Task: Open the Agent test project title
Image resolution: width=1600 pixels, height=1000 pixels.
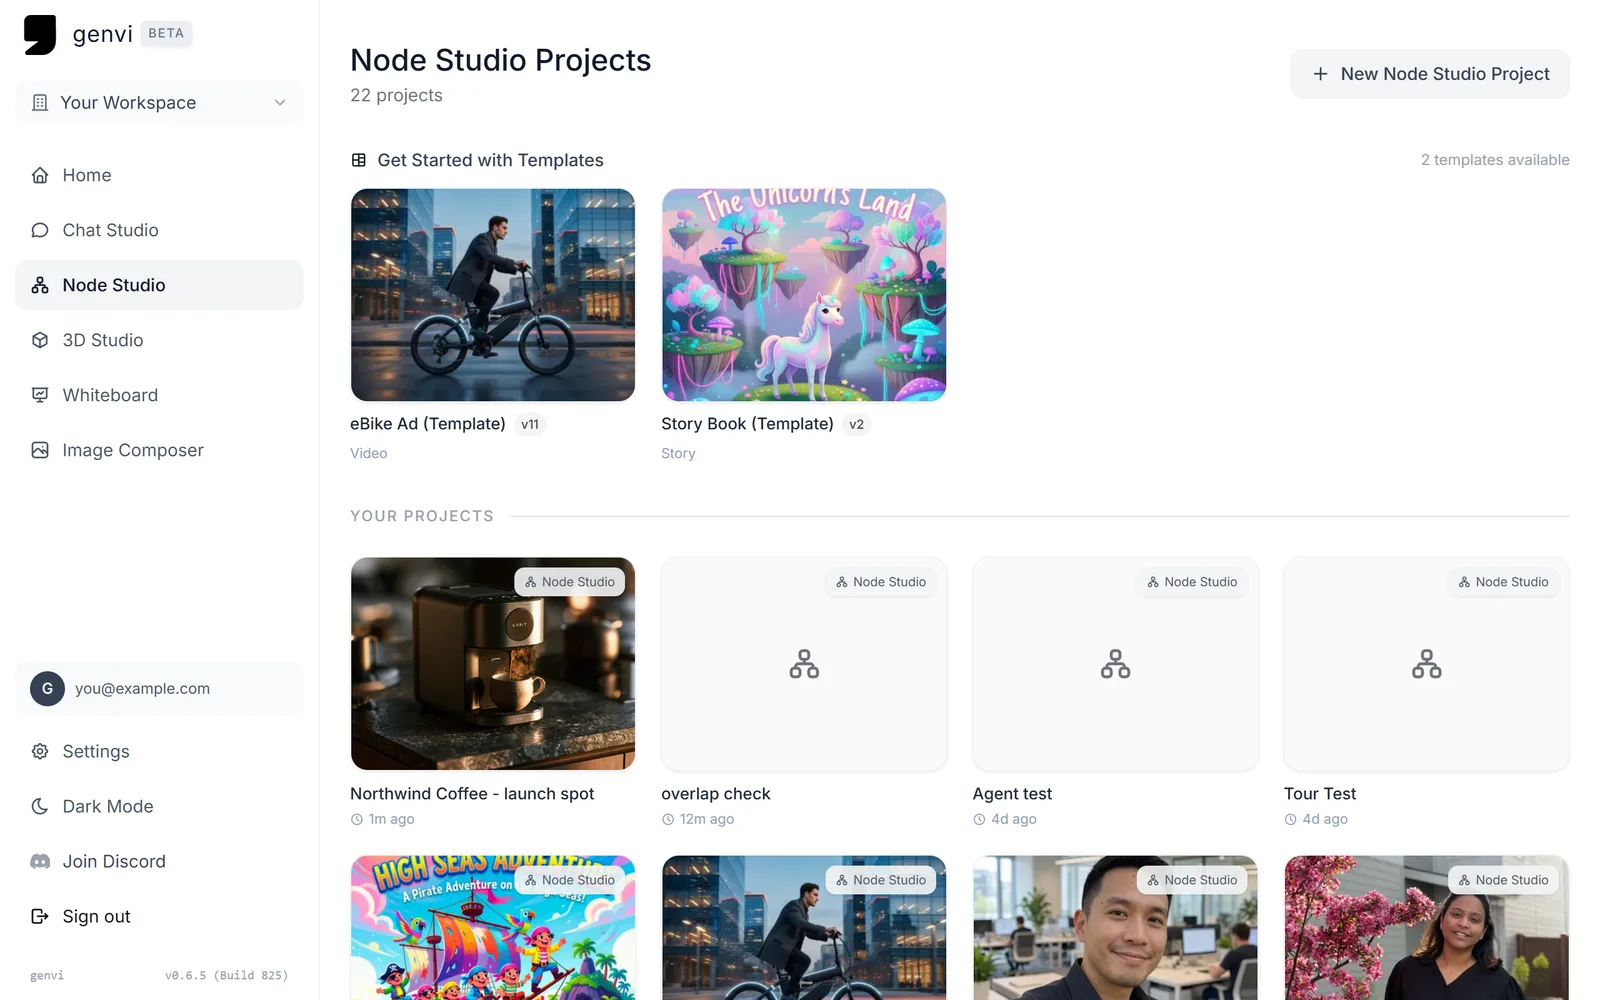Action: [x=1012, y=794]
